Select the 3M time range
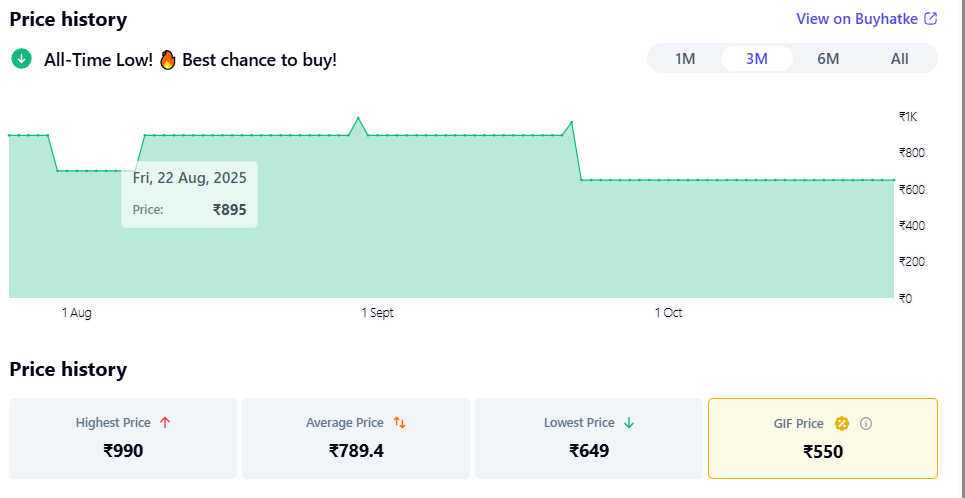The height and width of the screenshot is (498, 965). click(x=757, y=59)
